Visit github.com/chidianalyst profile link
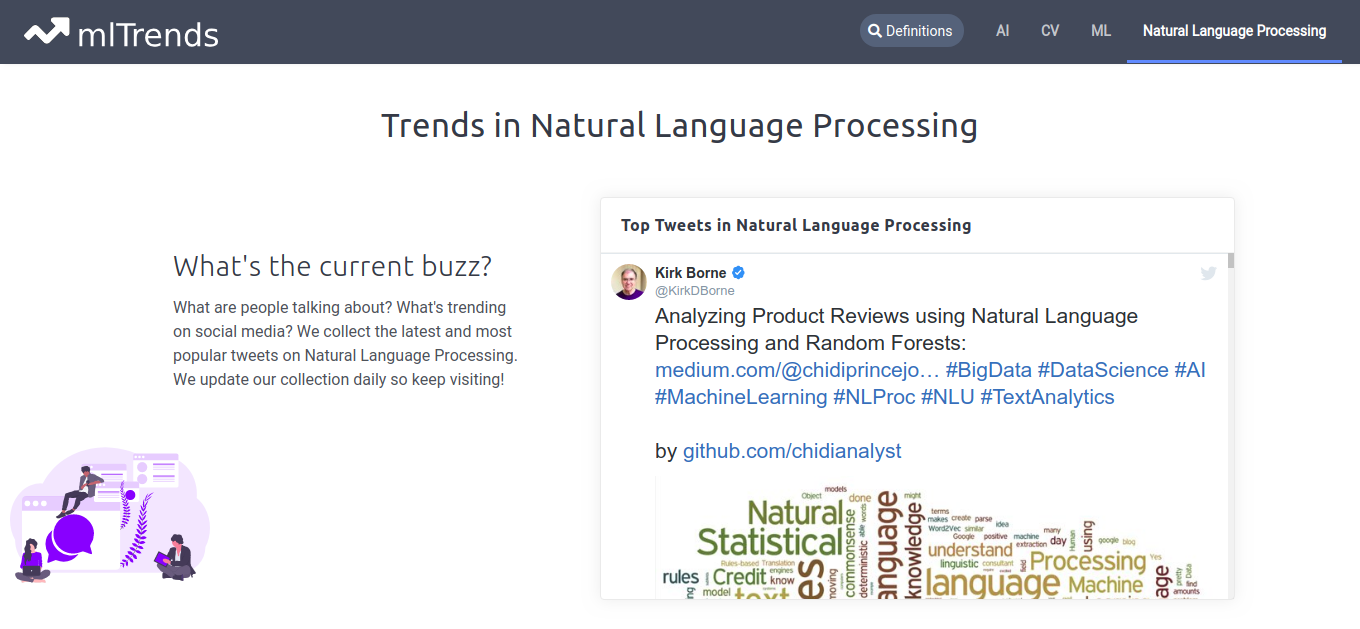 pyautogui.click(x=792, y=450)
